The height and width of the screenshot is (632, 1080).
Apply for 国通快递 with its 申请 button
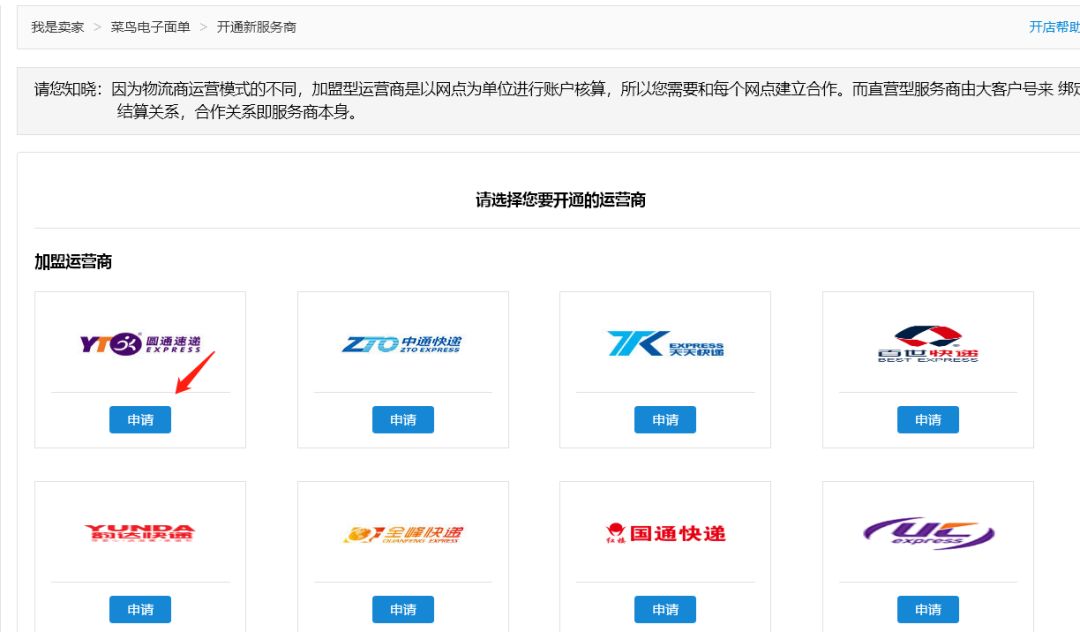[665, 609]
